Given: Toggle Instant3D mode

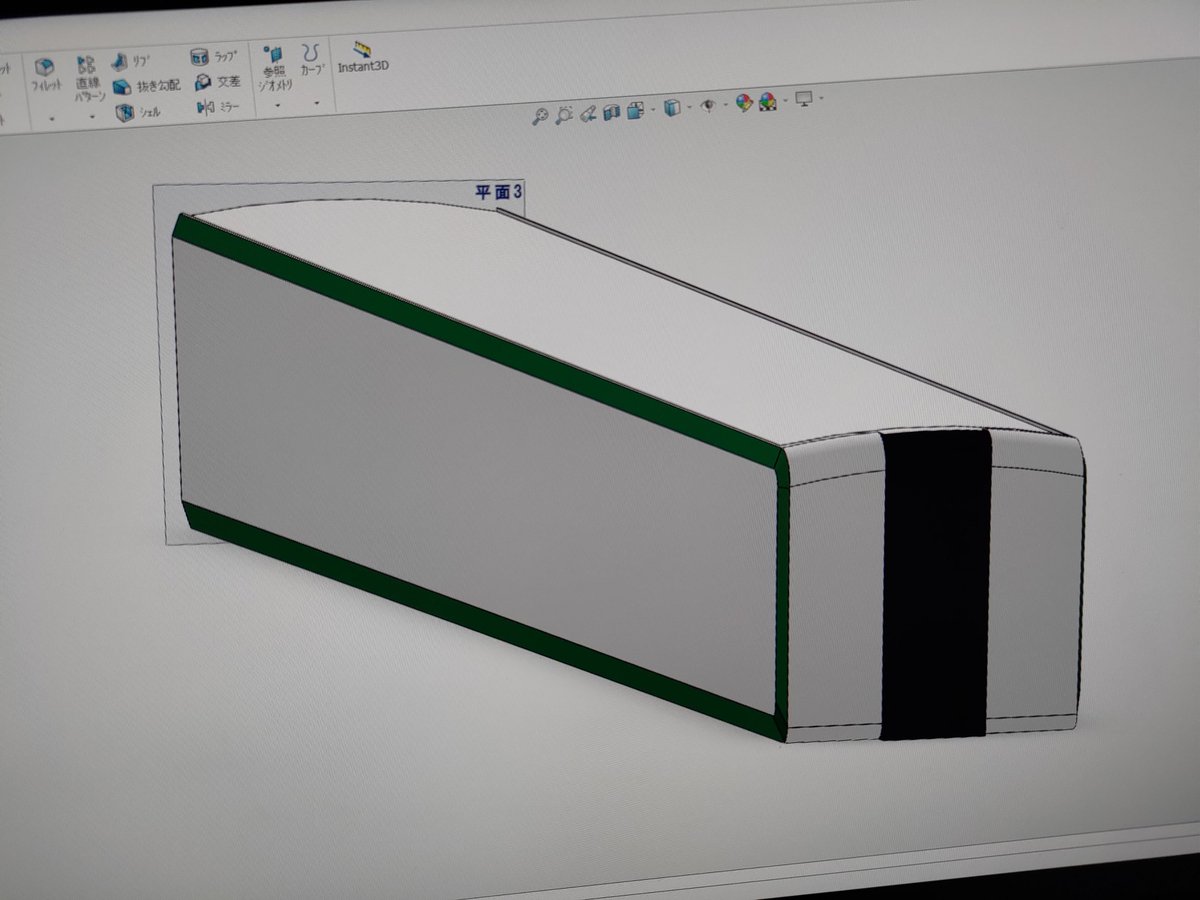Looking at the screenshot, I should pyautogui.click(x=362, y=56).
